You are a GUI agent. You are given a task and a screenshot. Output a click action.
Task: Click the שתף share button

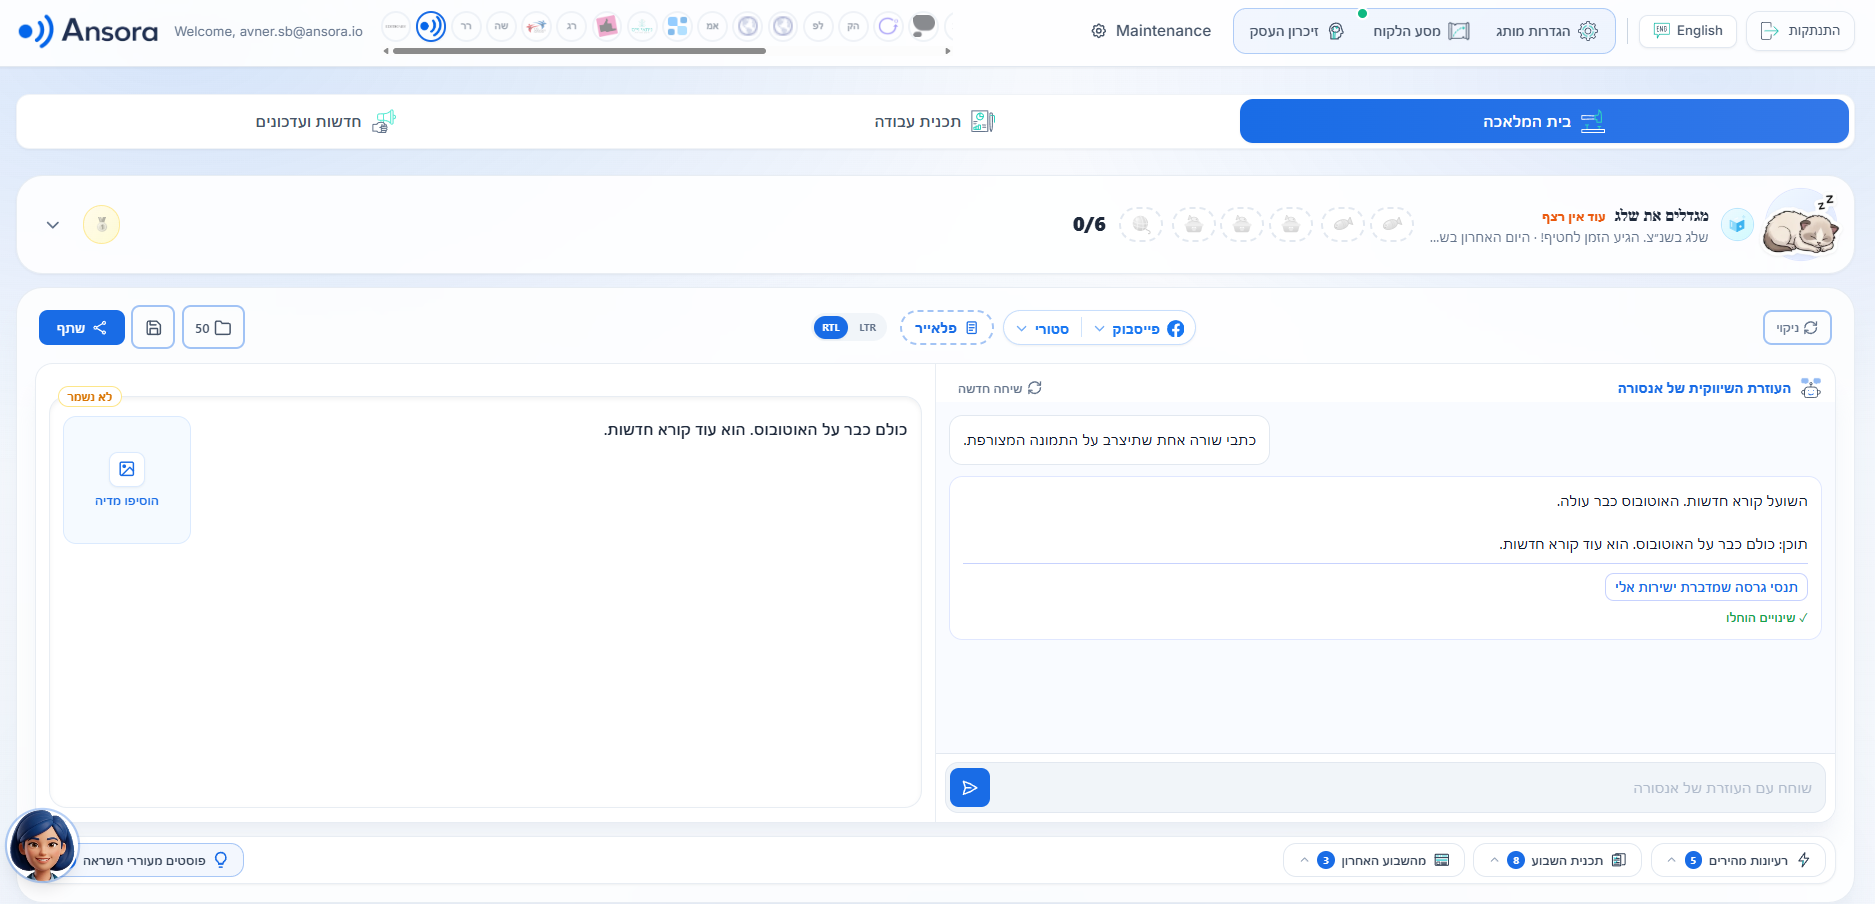tap(82, 327)
